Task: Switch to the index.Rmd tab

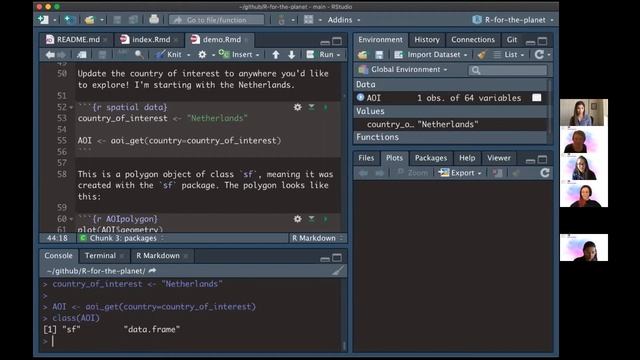Action: [146, 40]
